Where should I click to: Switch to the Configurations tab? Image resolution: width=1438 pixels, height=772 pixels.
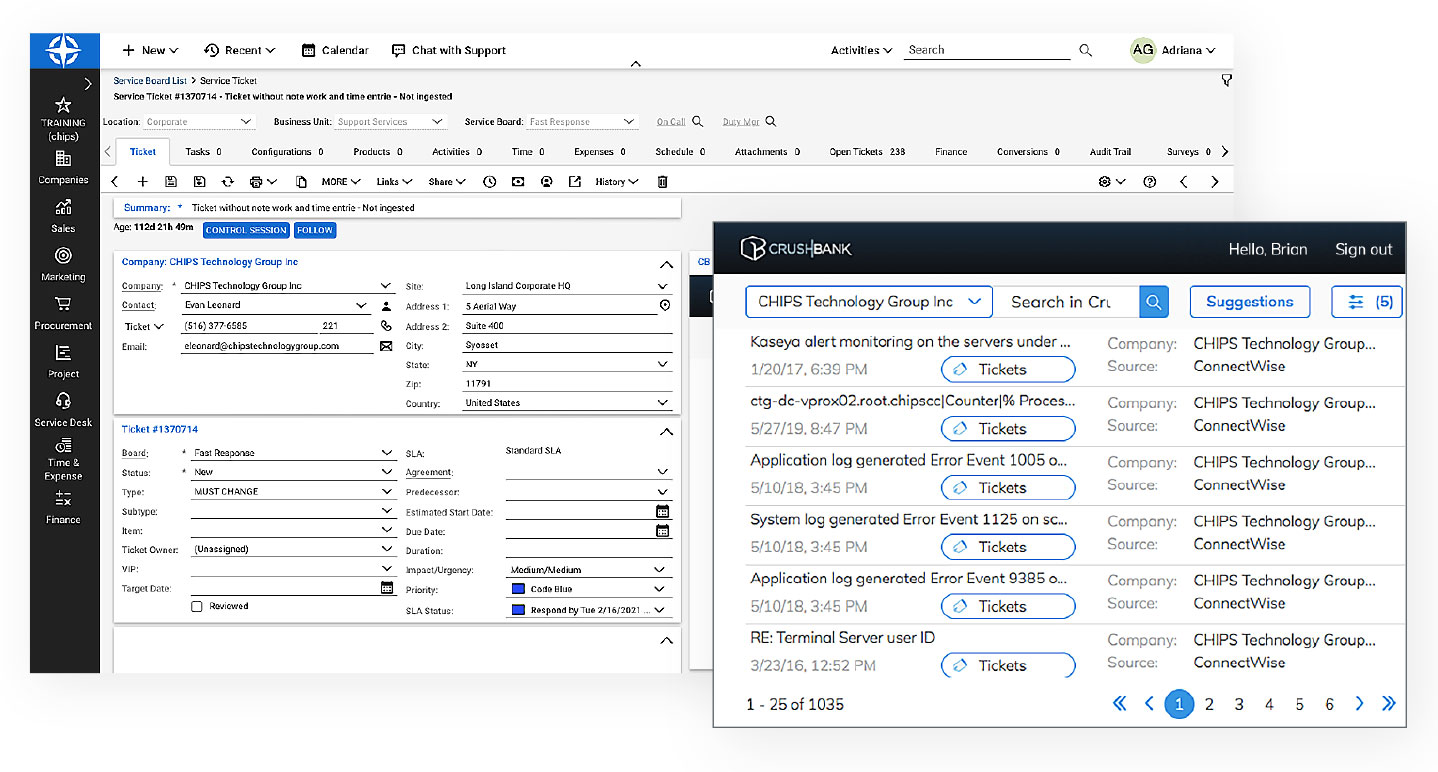pos(288,152)
